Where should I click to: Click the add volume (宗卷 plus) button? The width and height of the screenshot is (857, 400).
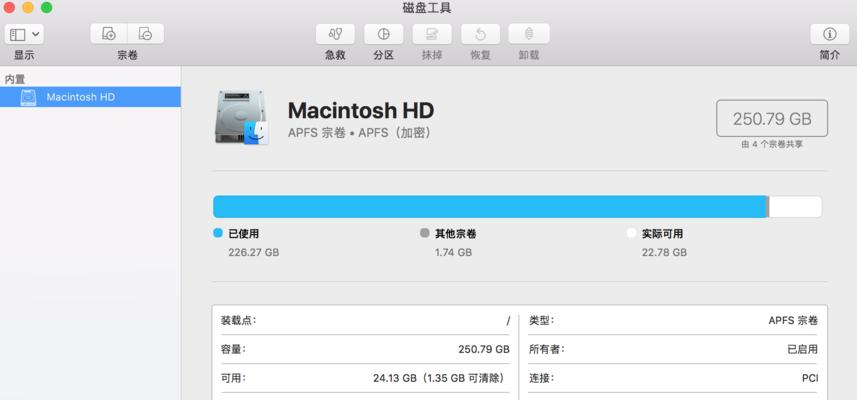pyautogui.click(x=109, y=34)
